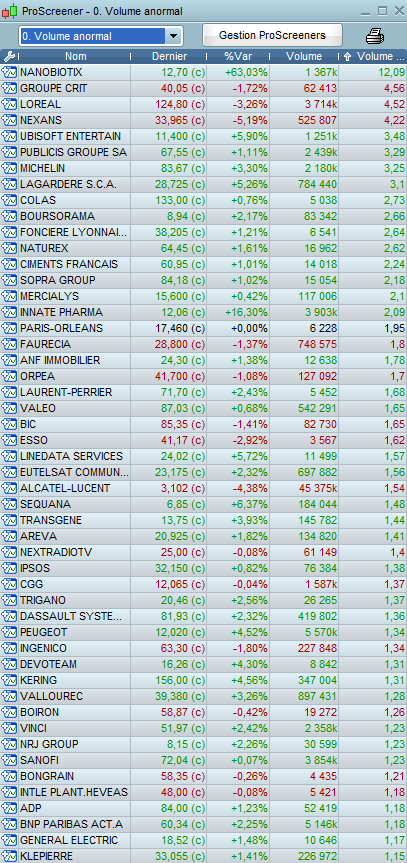Screen dimensions: 407x863
Task: Select the INTLE PLANT.HEVEAS name cell
Action: coord(74,792)
